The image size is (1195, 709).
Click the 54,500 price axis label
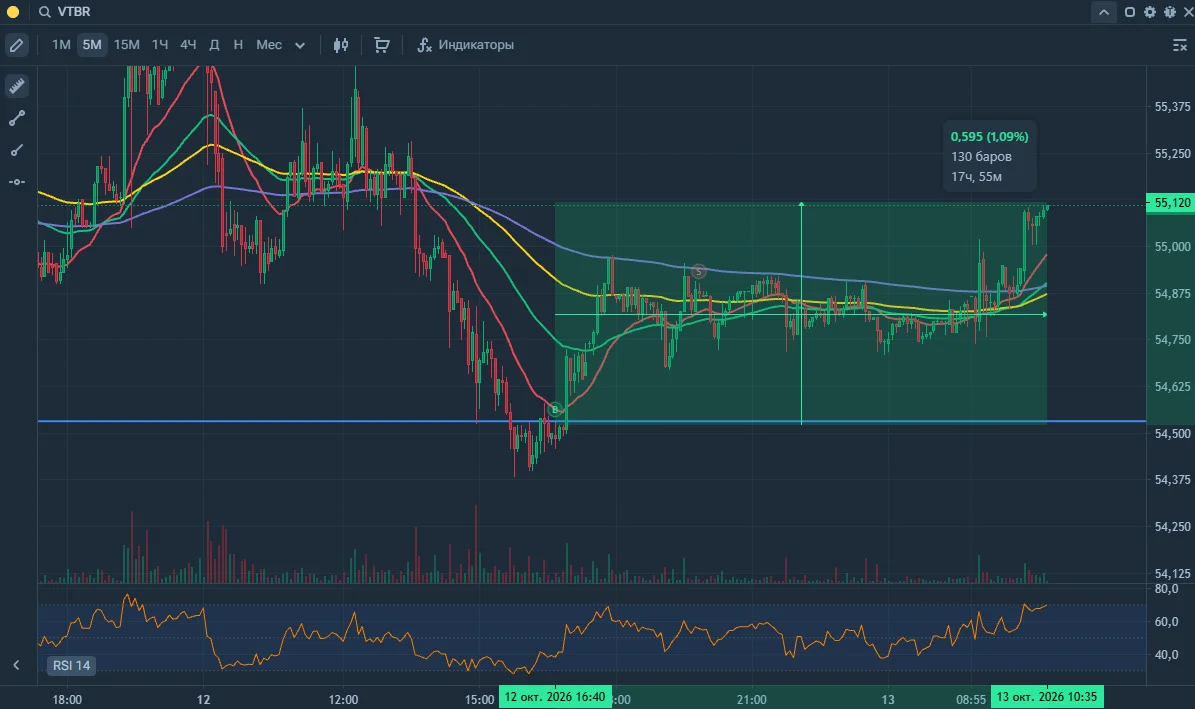point(1172,433)
